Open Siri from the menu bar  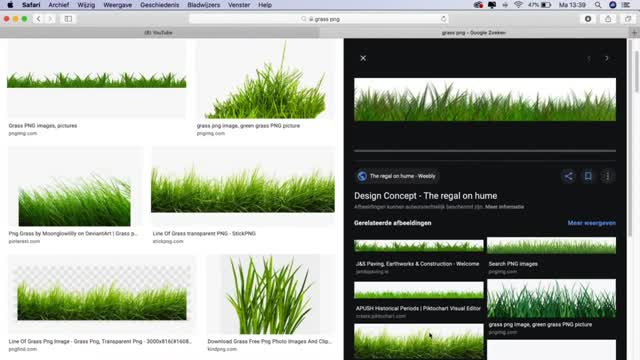click(x=613, y=5)
